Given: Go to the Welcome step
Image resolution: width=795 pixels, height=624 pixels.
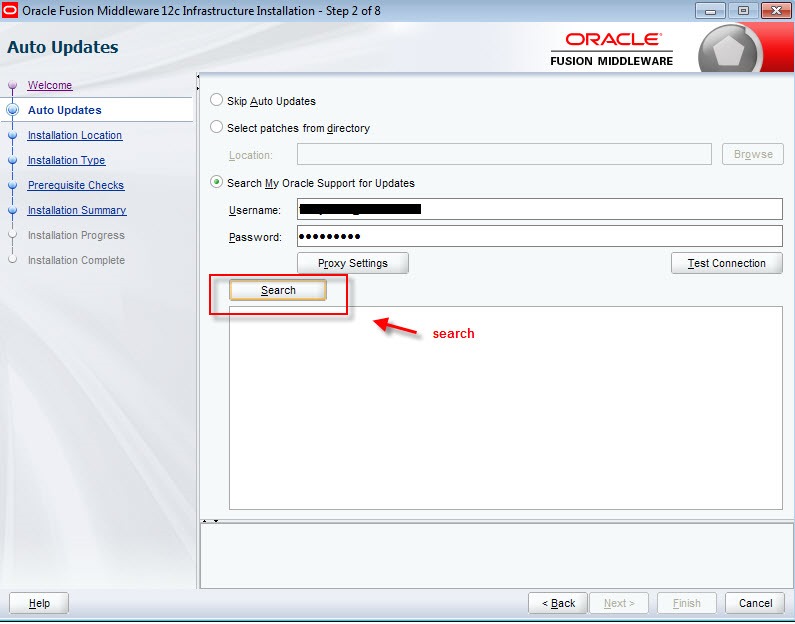Looking at the screenshot, I should point(50,85).
